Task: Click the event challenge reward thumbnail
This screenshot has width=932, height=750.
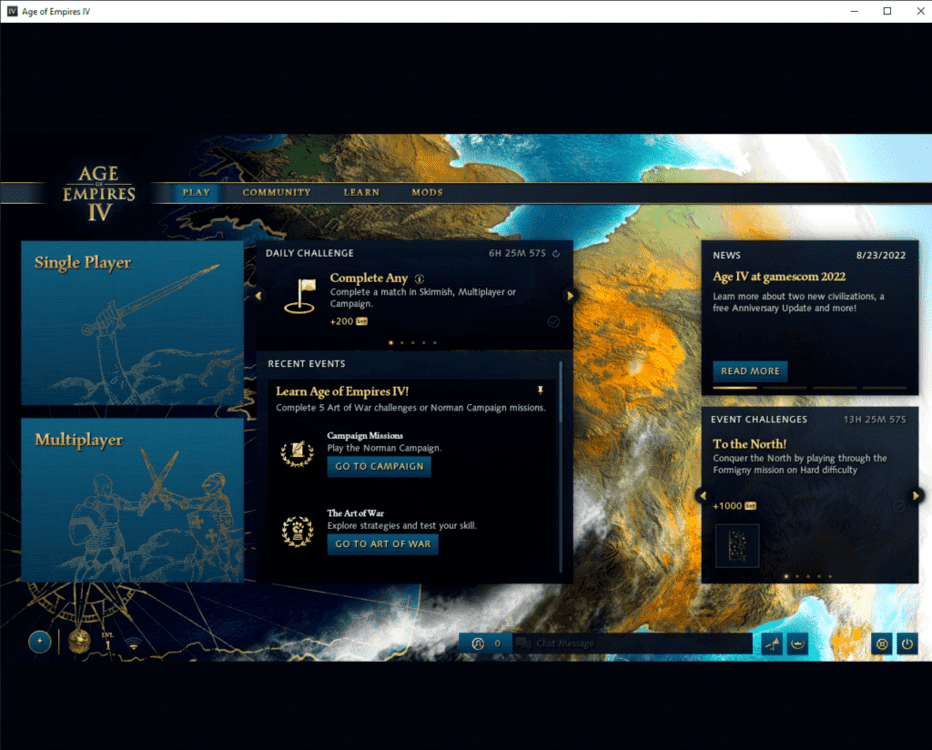Action: [737, 546]
